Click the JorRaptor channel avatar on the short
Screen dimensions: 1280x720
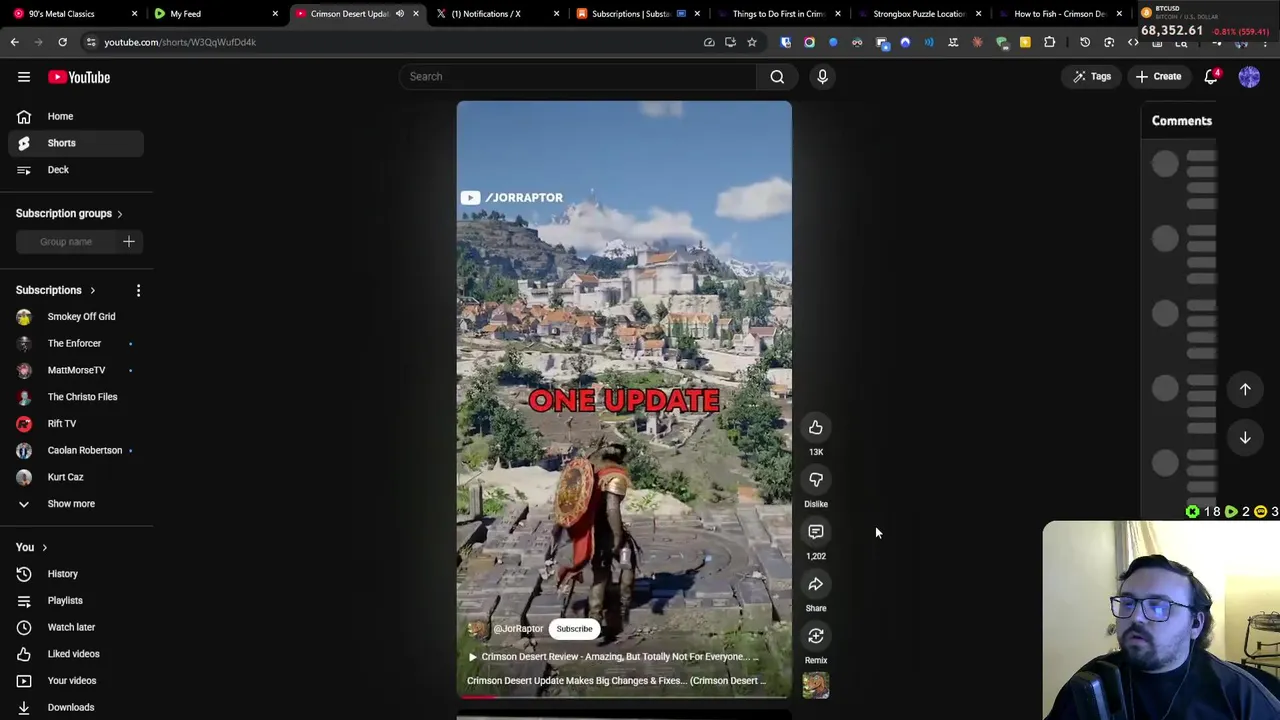click(477, 629)
